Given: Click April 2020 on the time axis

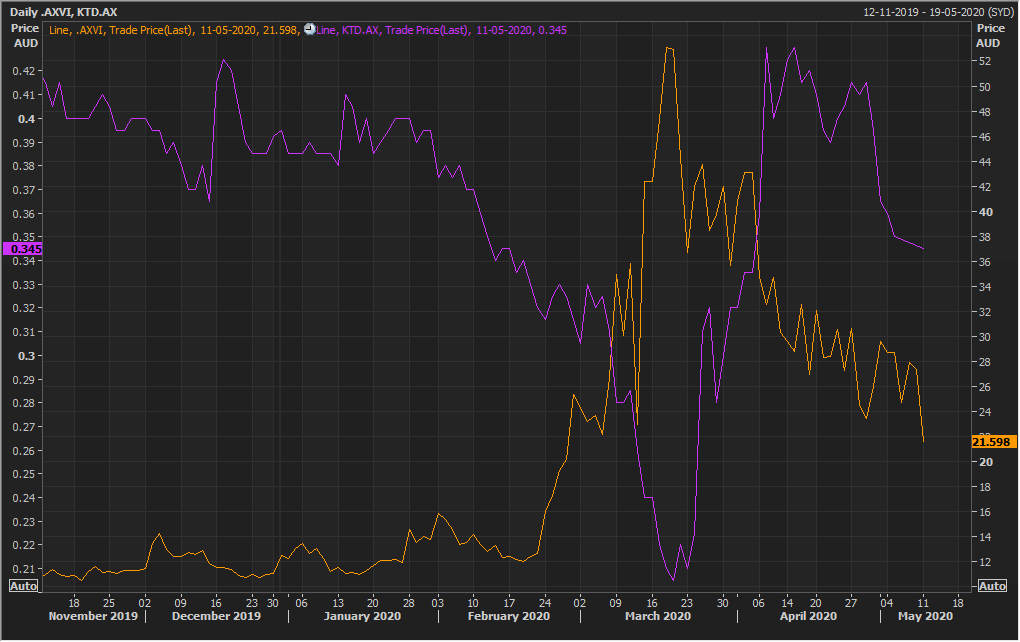Looking at the screenshot, I should point(808,616).
